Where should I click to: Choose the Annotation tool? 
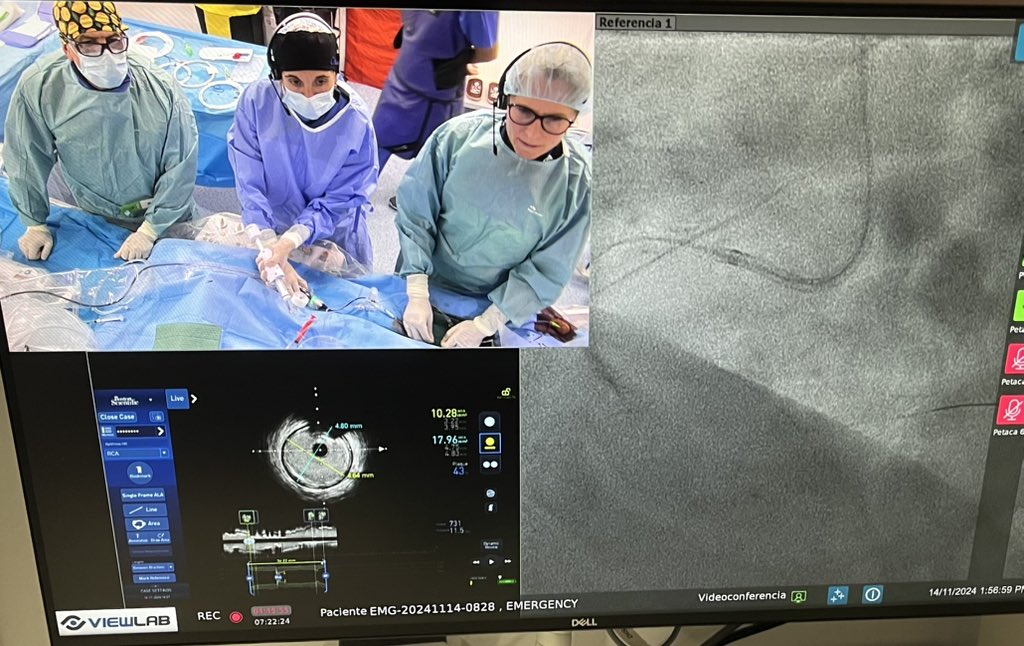pos(137,537)
